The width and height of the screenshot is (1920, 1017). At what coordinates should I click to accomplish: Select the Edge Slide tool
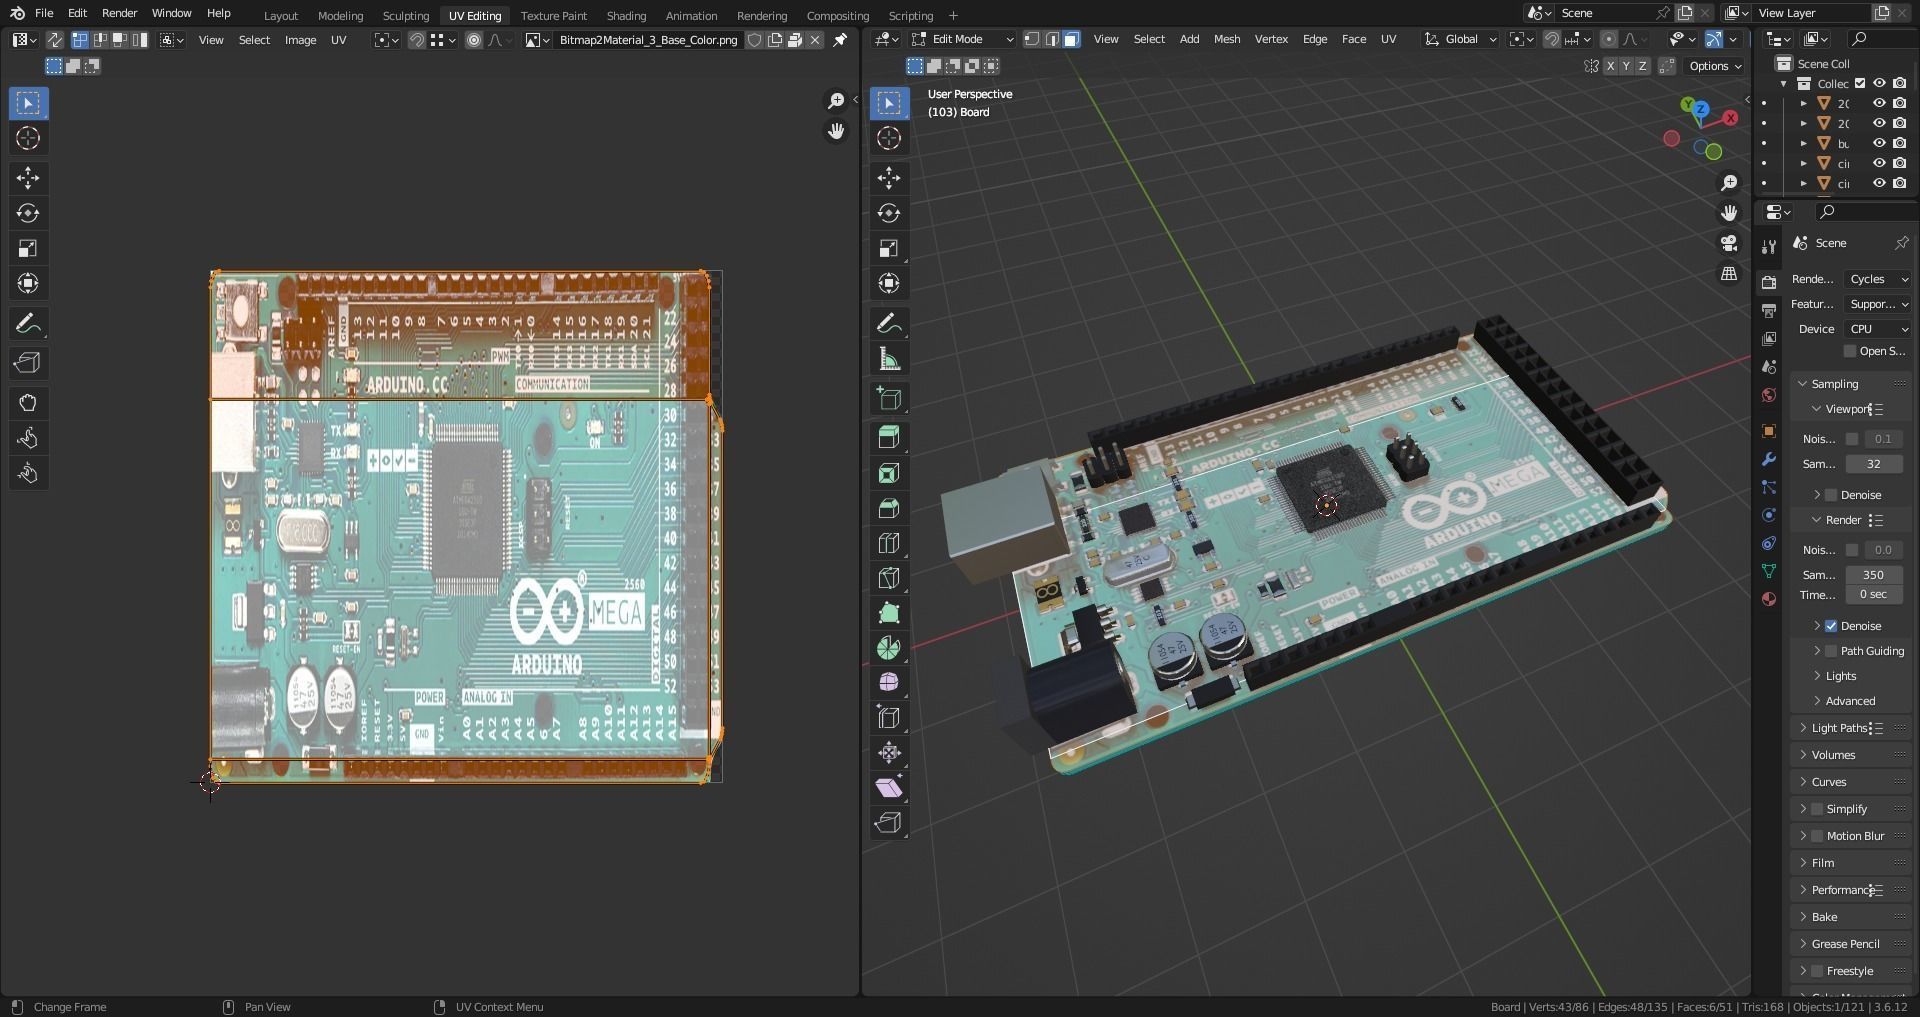point(889,718)
